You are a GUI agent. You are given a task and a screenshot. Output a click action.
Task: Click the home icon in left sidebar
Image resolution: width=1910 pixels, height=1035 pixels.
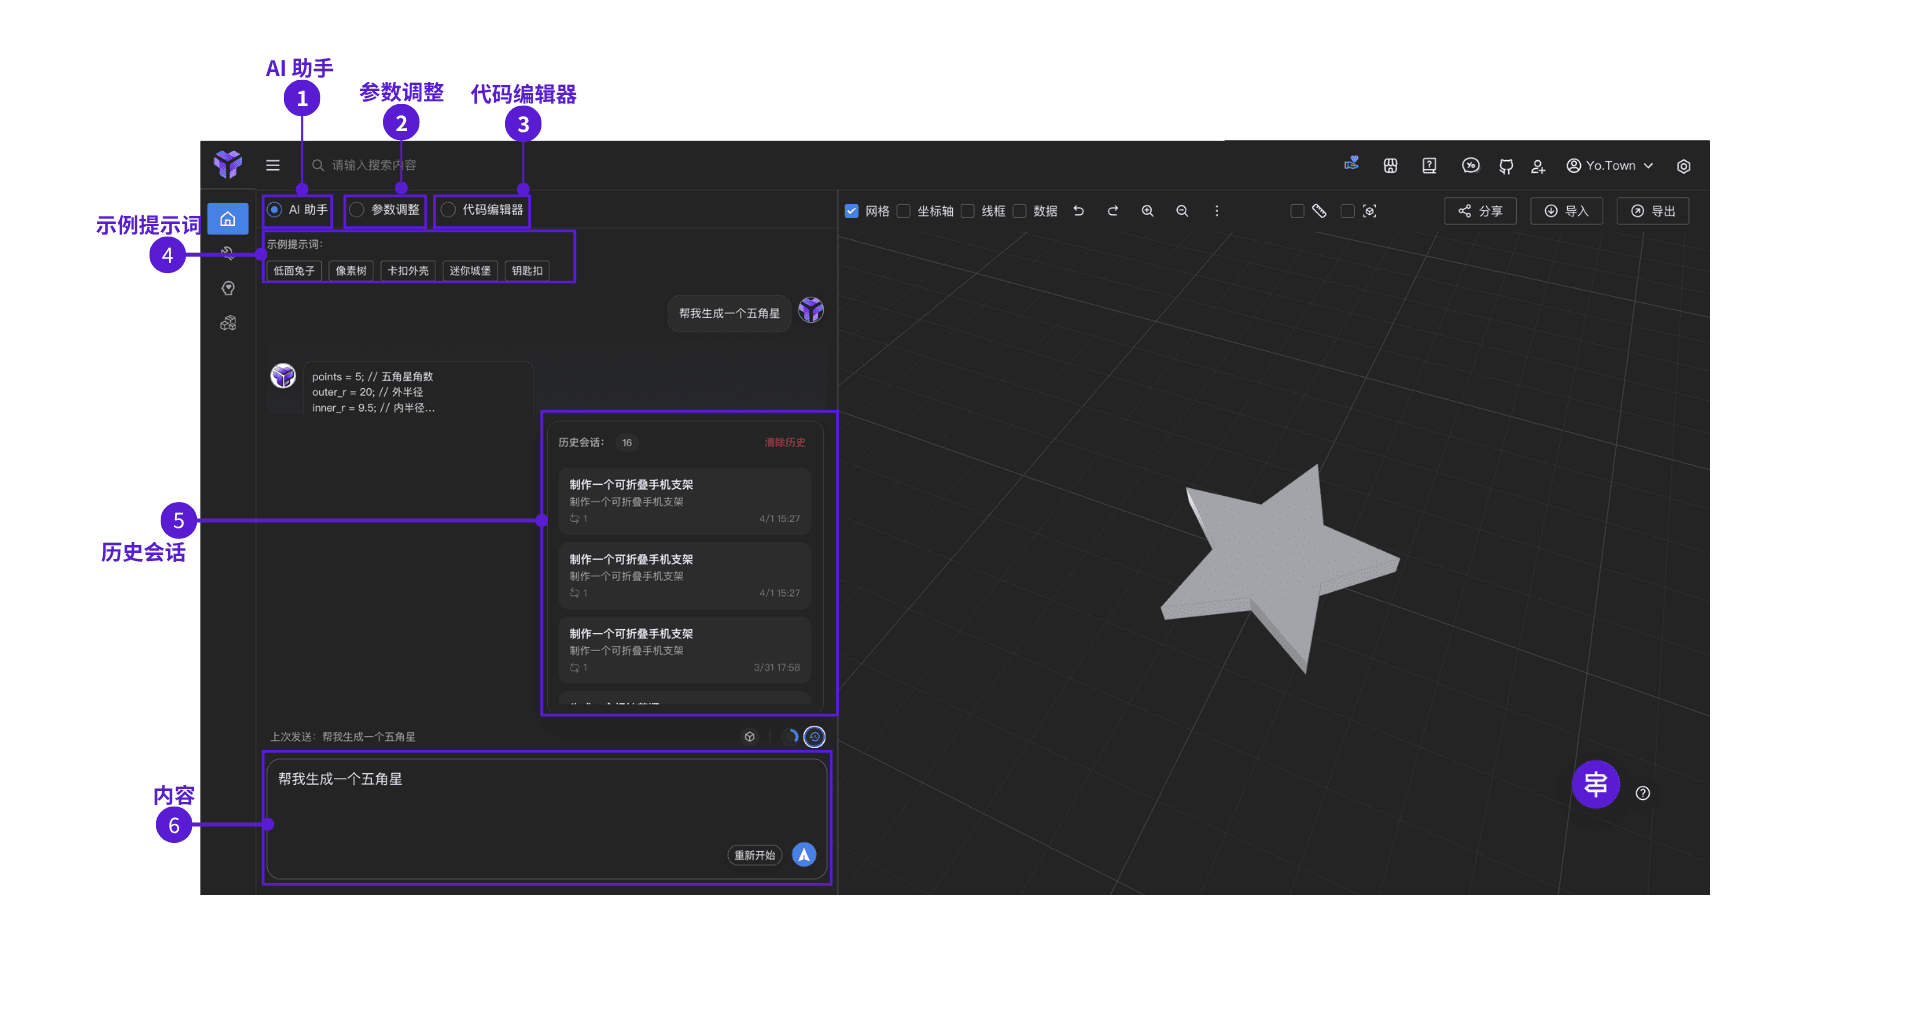(x=228, y=219)
